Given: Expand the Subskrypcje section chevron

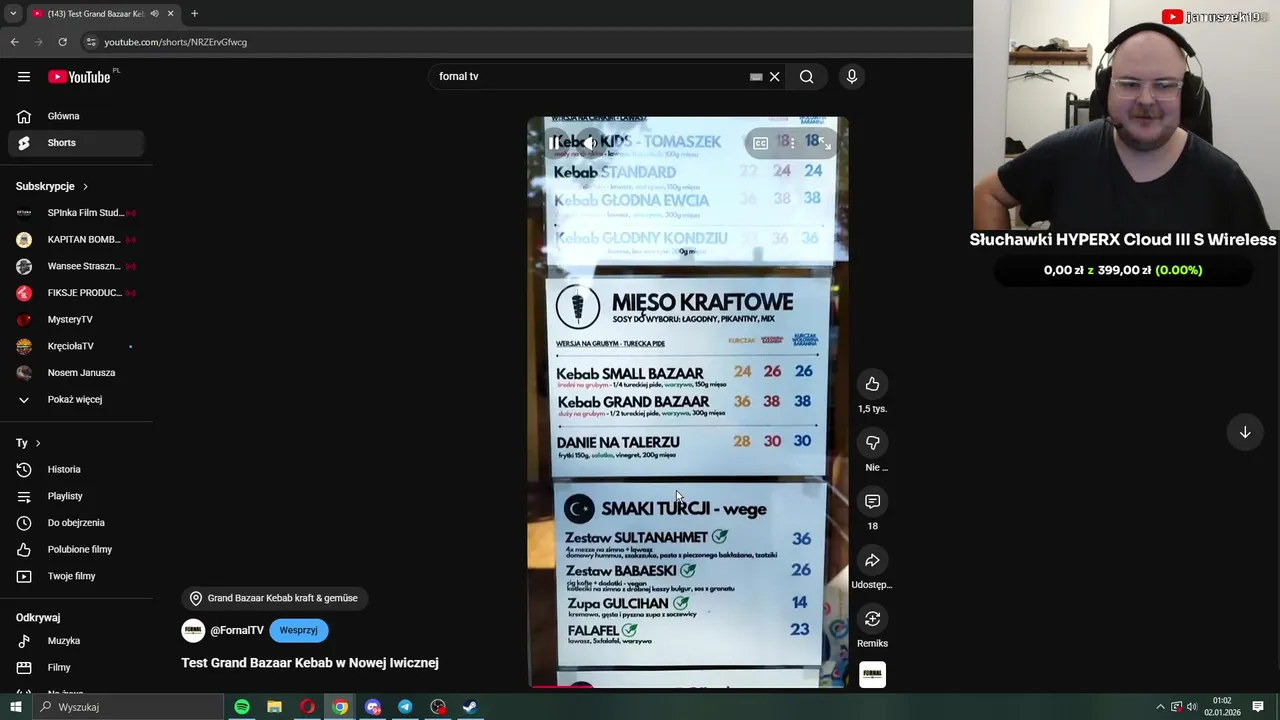Looking at the screenshot, I should click(85, 187).
